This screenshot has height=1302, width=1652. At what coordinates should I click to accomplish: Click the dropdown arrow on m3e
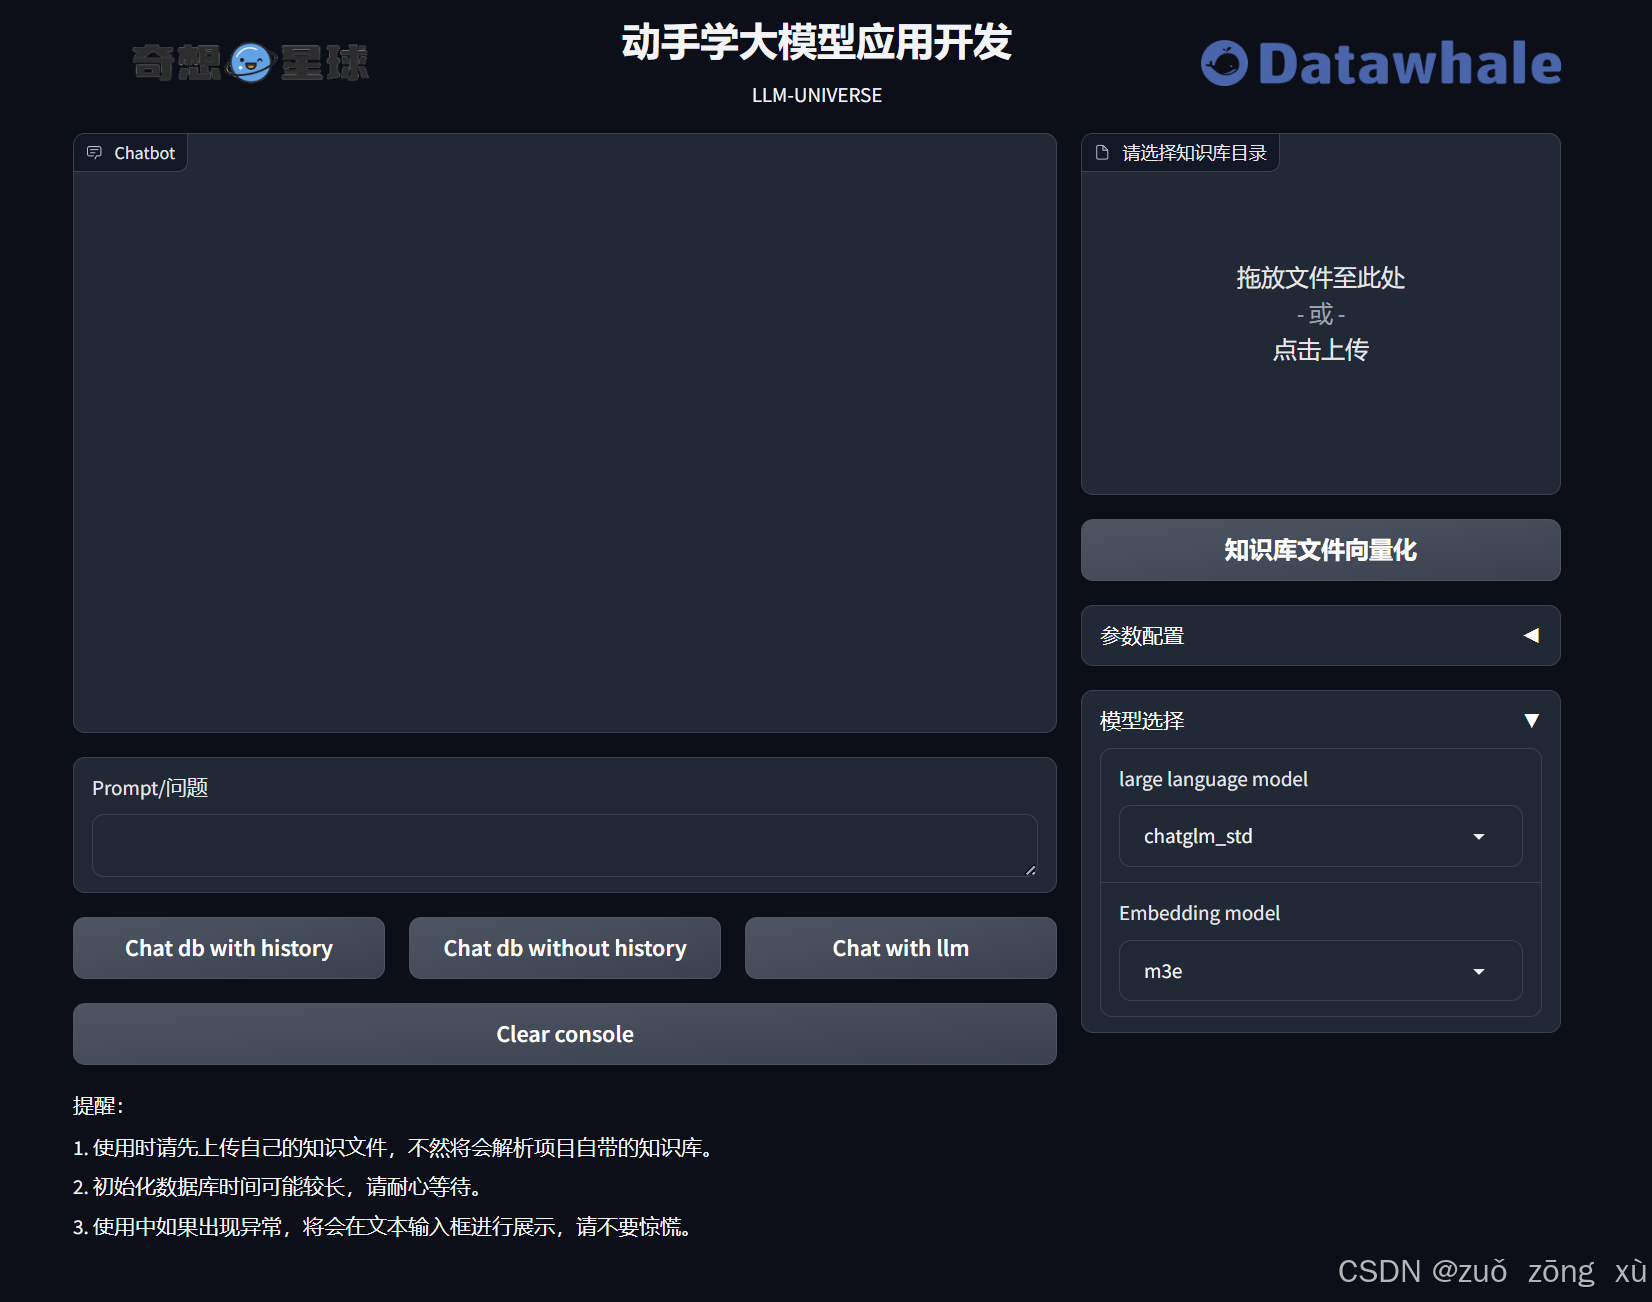pyautogui.click(x=1479, y=971)
